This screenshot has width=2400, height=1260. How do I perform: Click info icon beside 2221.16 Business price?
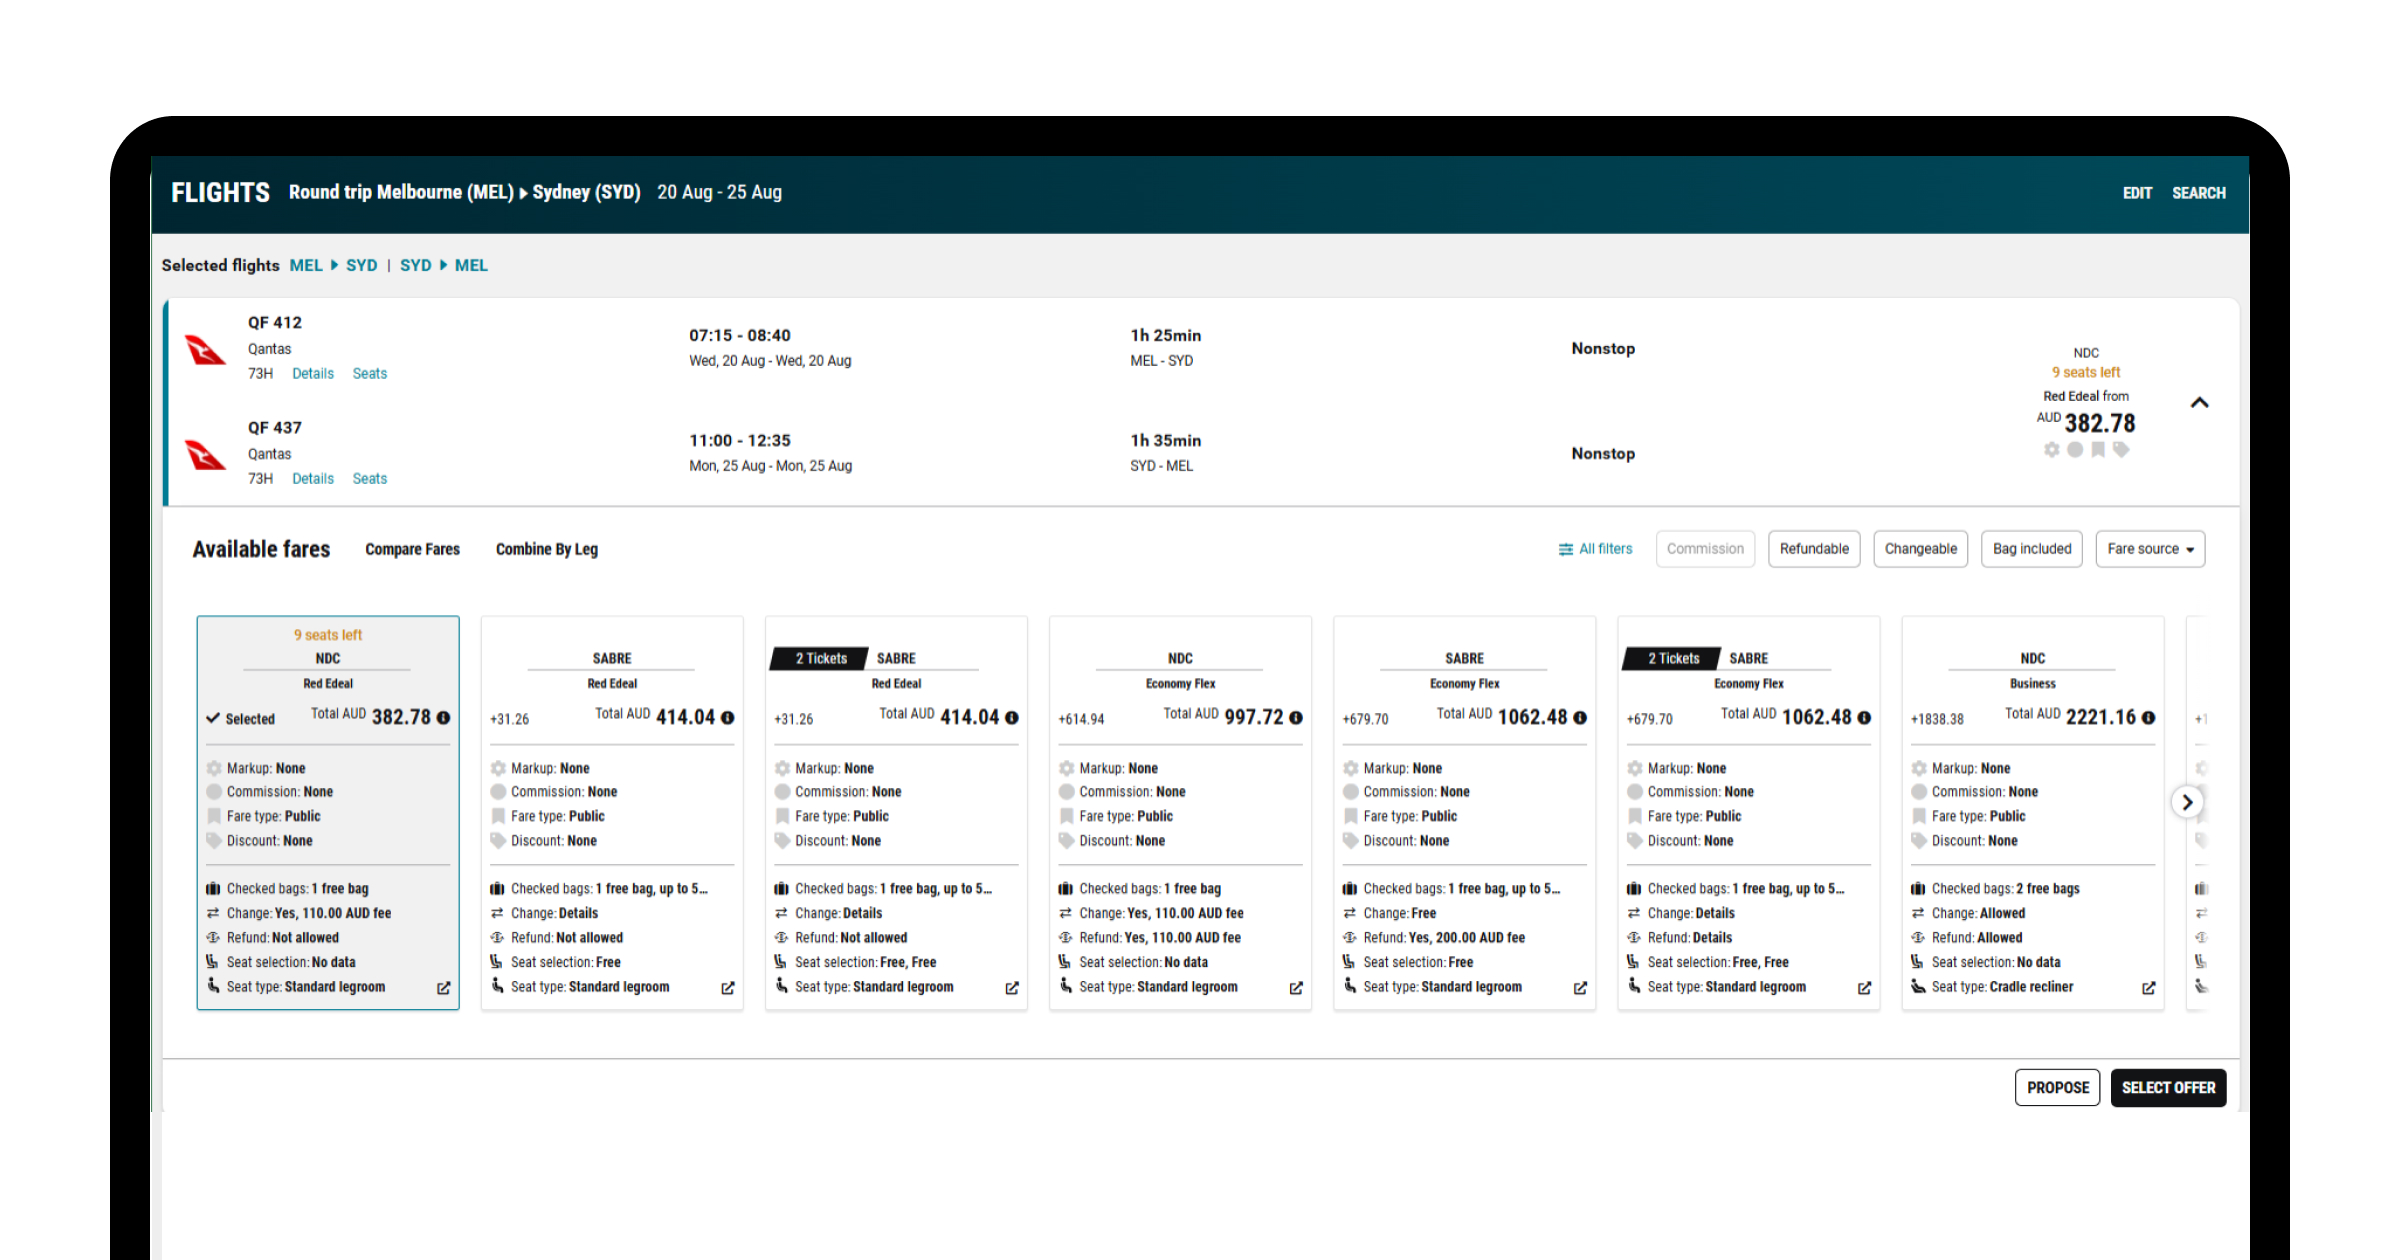pyautogui.click(x=2148, y=718)
